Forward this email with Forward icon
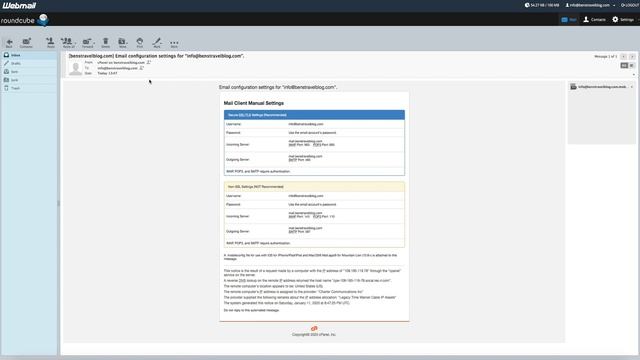 [x=87, y=42]
